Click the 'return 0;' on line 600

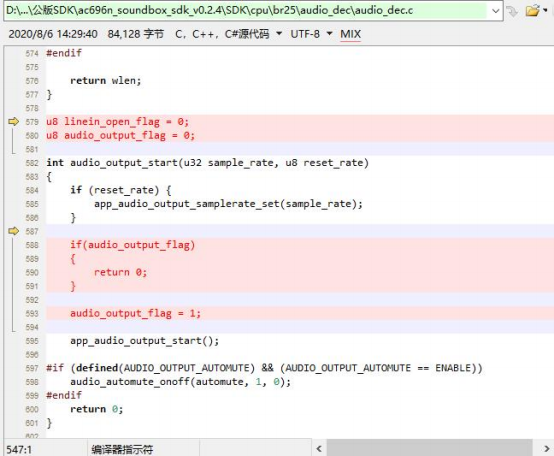pos(96,409)
